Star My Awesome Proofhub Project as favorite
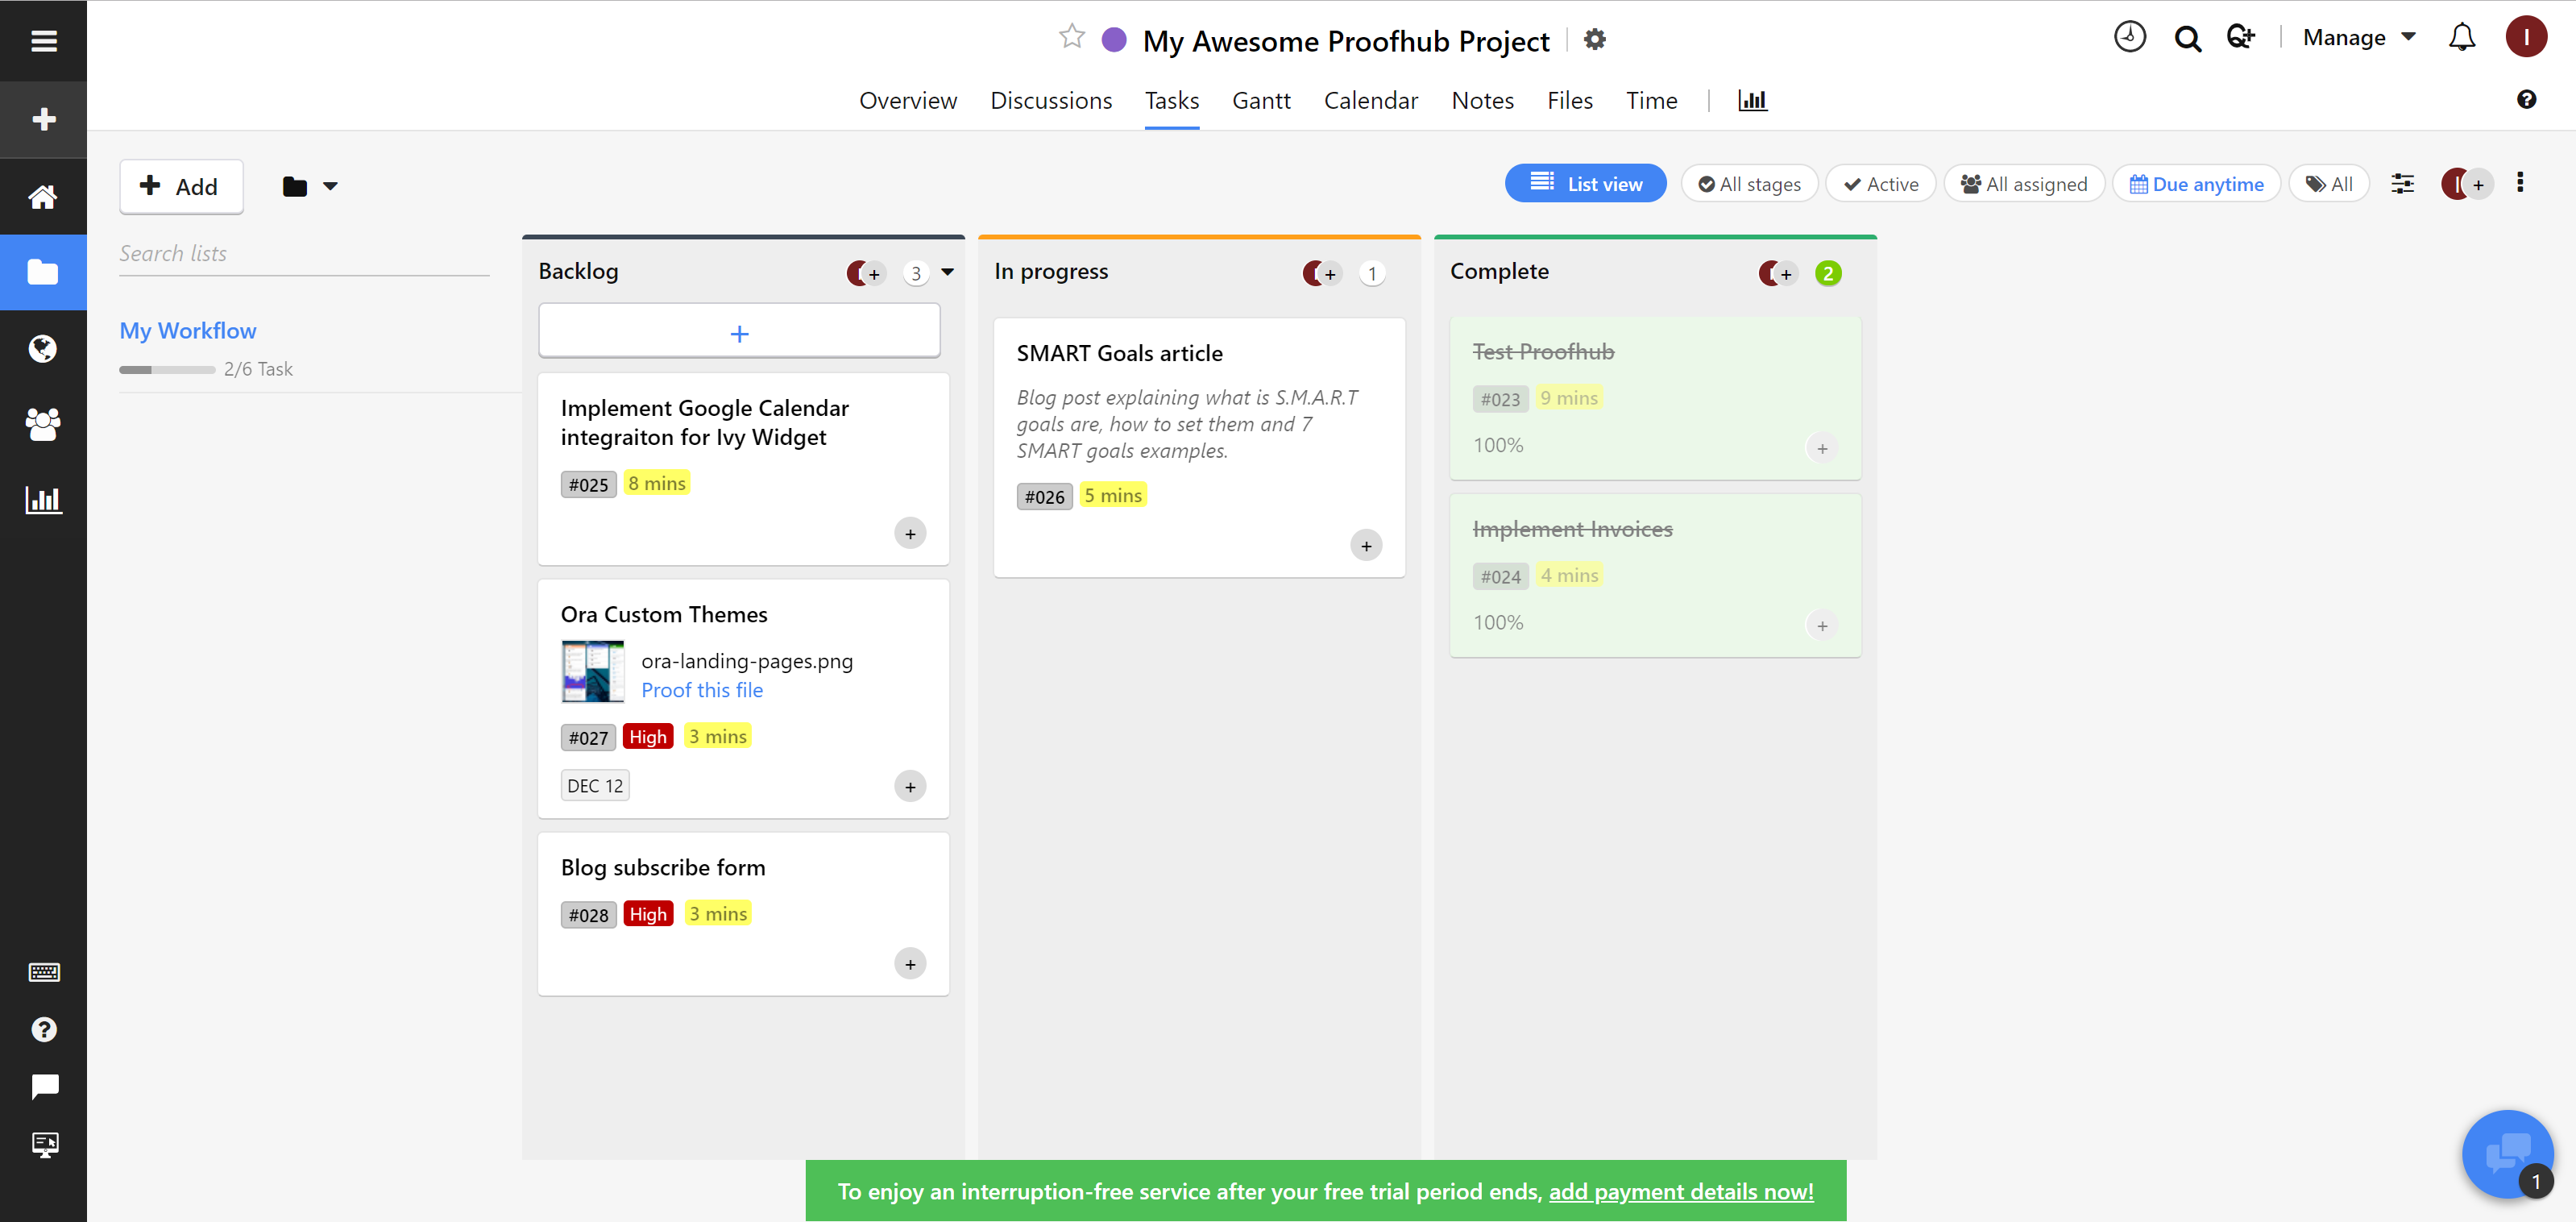 (1071, 37)
